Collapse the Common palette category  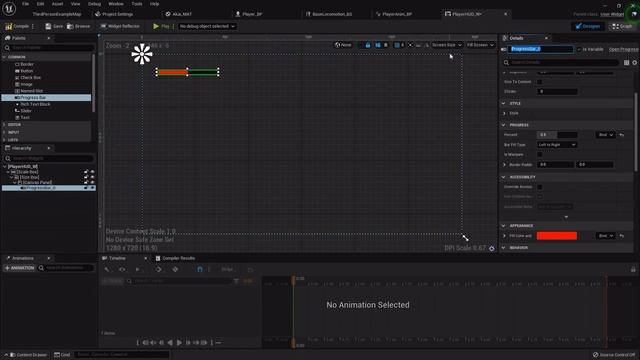click(4, 57)
